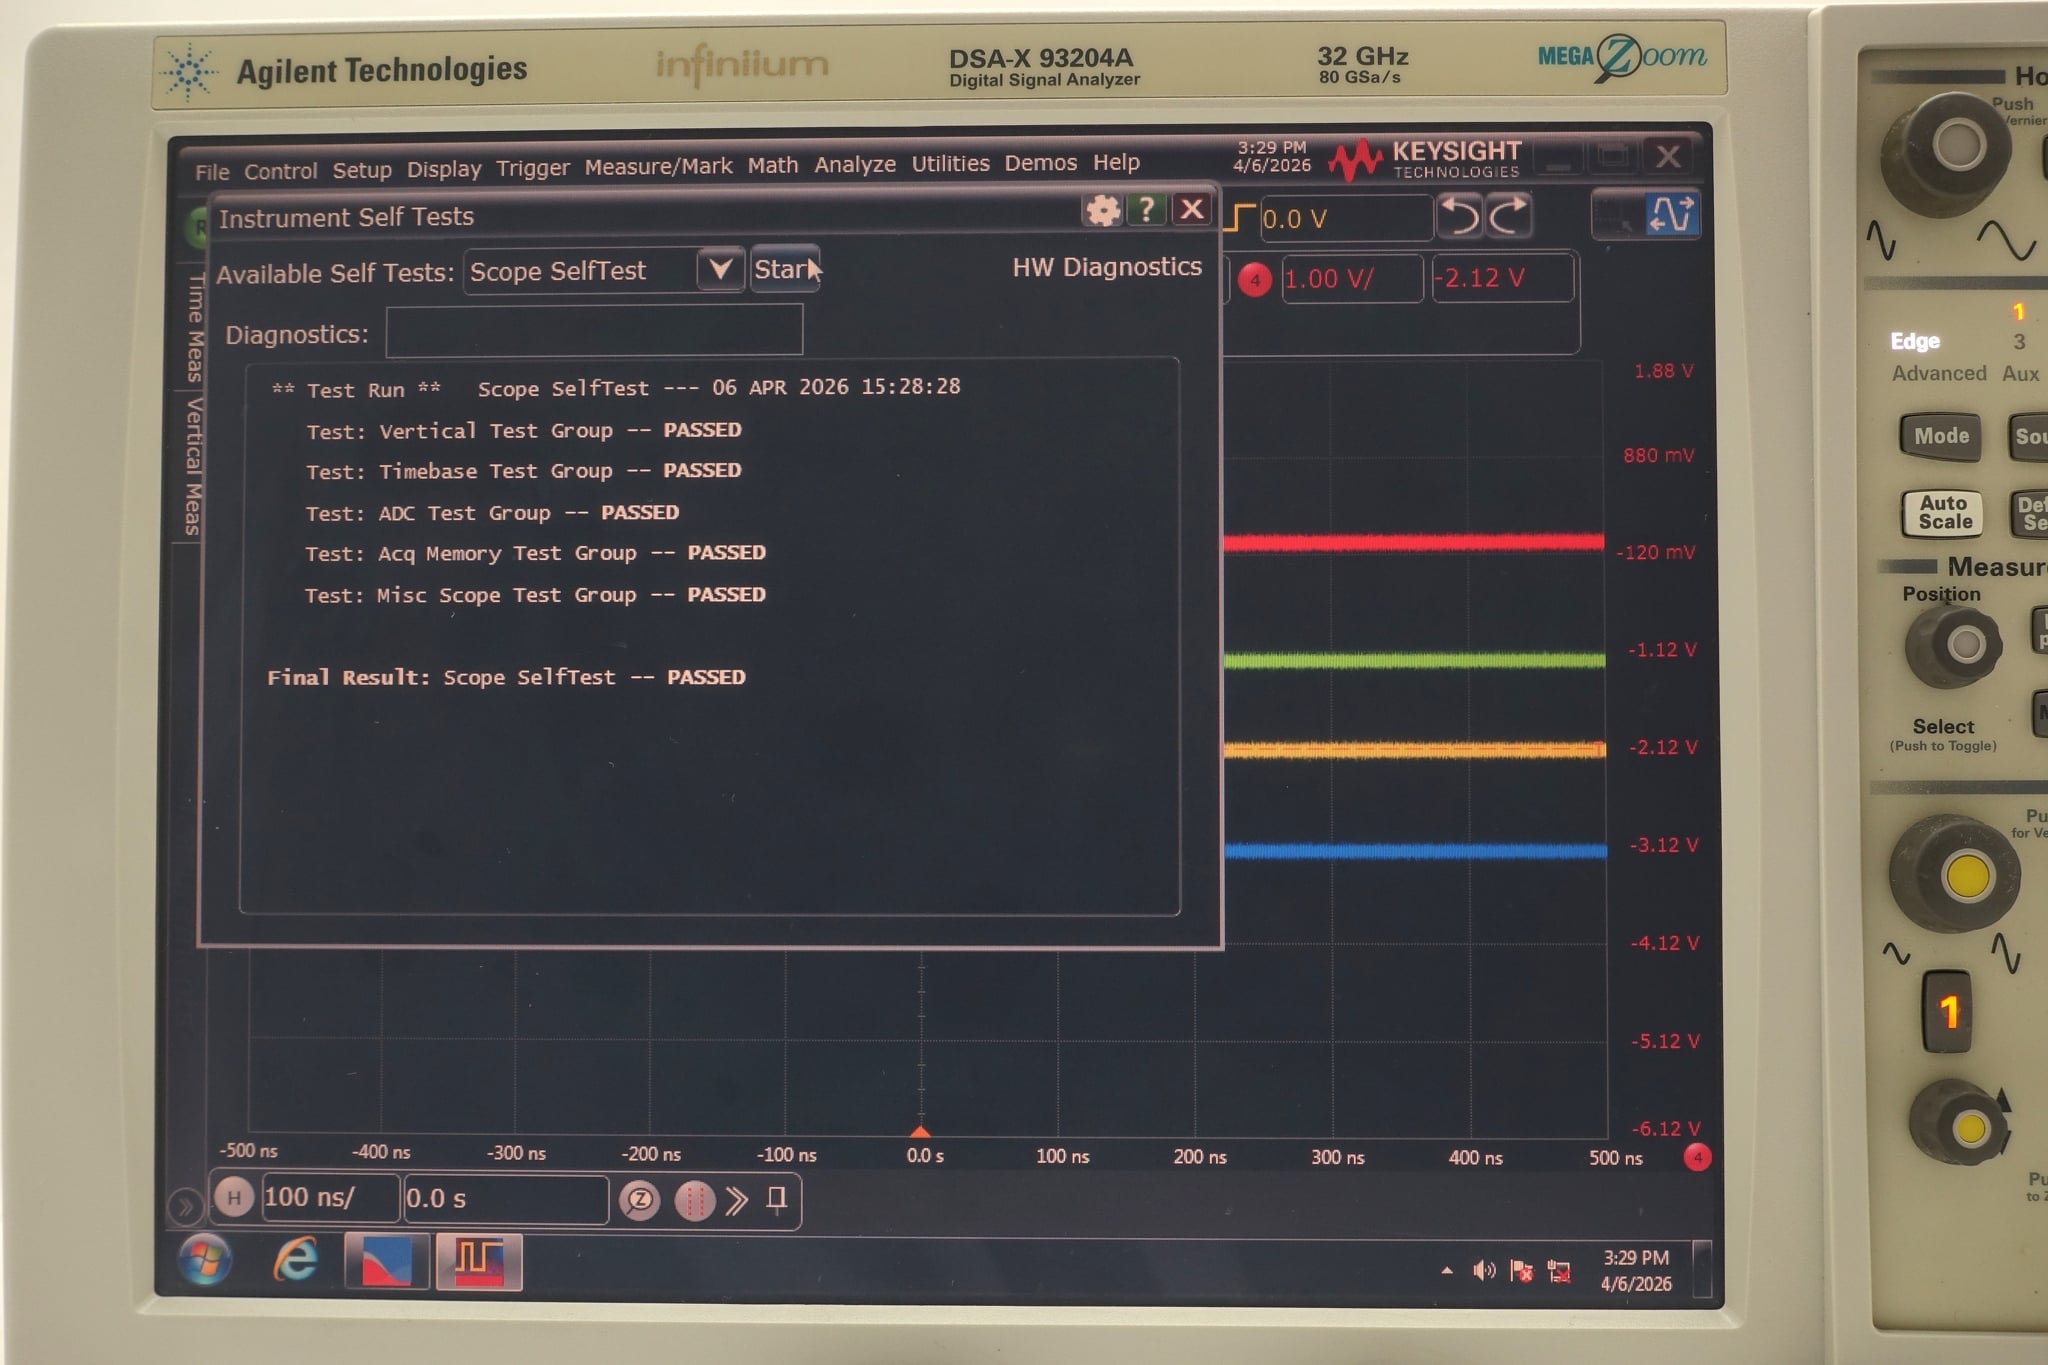Viewport: 2048px width, 1365px height.
Task: Open HW Diagnostics
Action: pyautogui.click(x=1106, y=267)
